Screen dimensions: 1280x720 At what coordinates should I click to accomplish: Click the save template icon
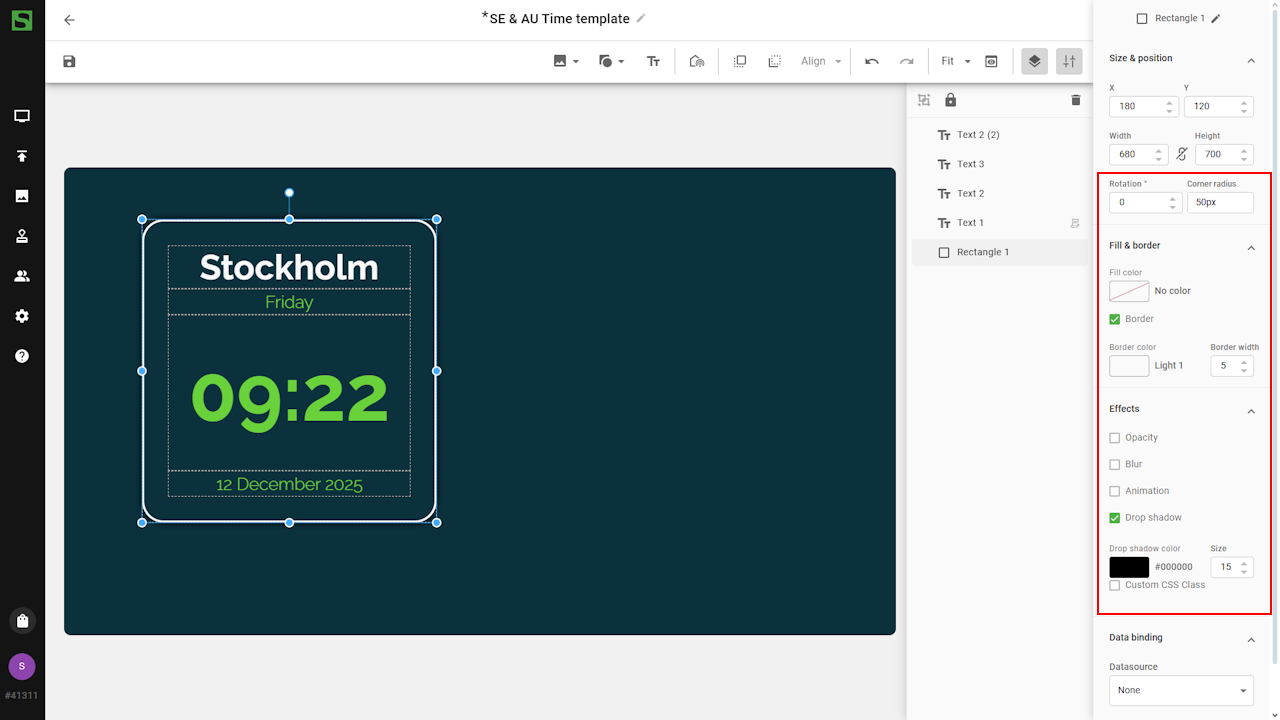click(x=69, y=61)
